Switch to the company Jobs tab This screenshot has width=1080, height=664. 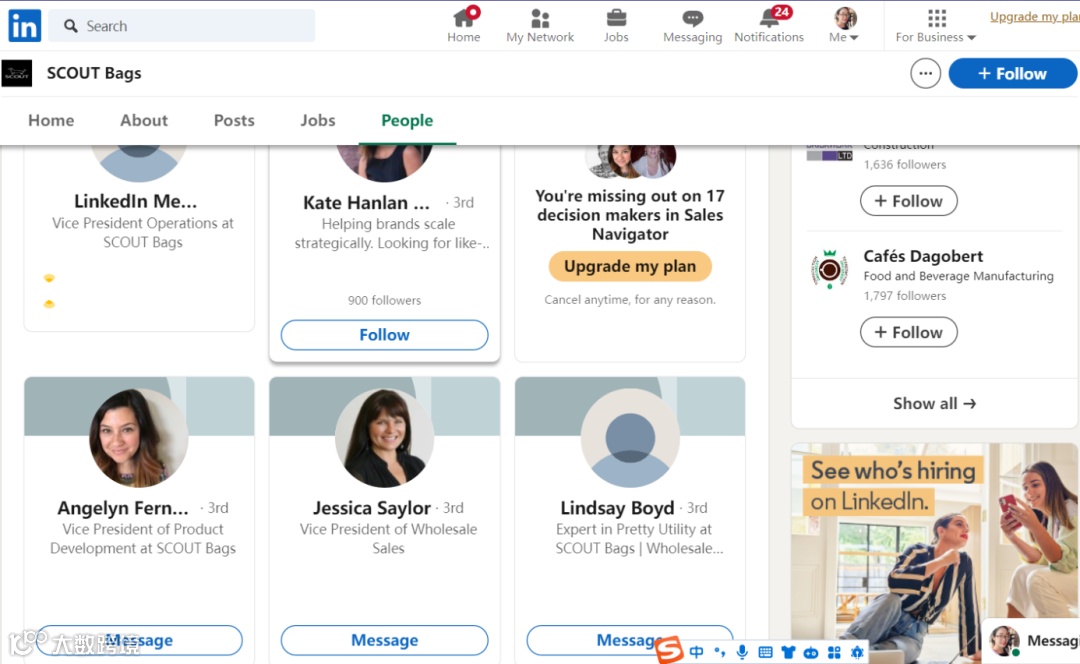318,120
